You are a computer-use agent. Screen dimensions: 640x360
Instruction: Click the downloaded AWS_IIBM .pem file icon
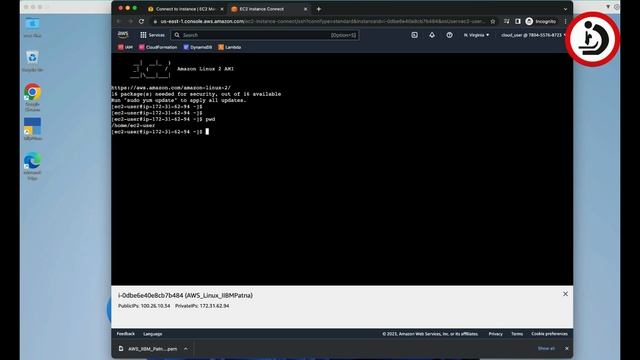[x=121, y=349]
